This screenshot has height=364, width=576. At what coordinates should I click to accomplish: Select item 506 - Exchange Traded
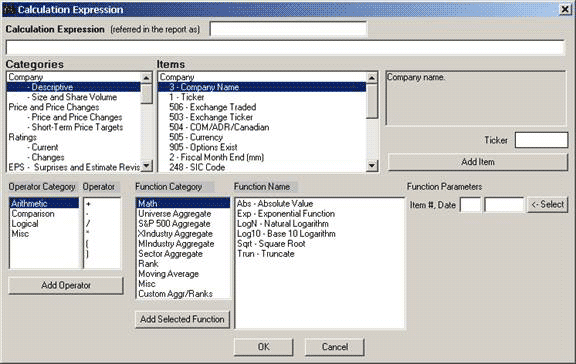pos(262,107)
